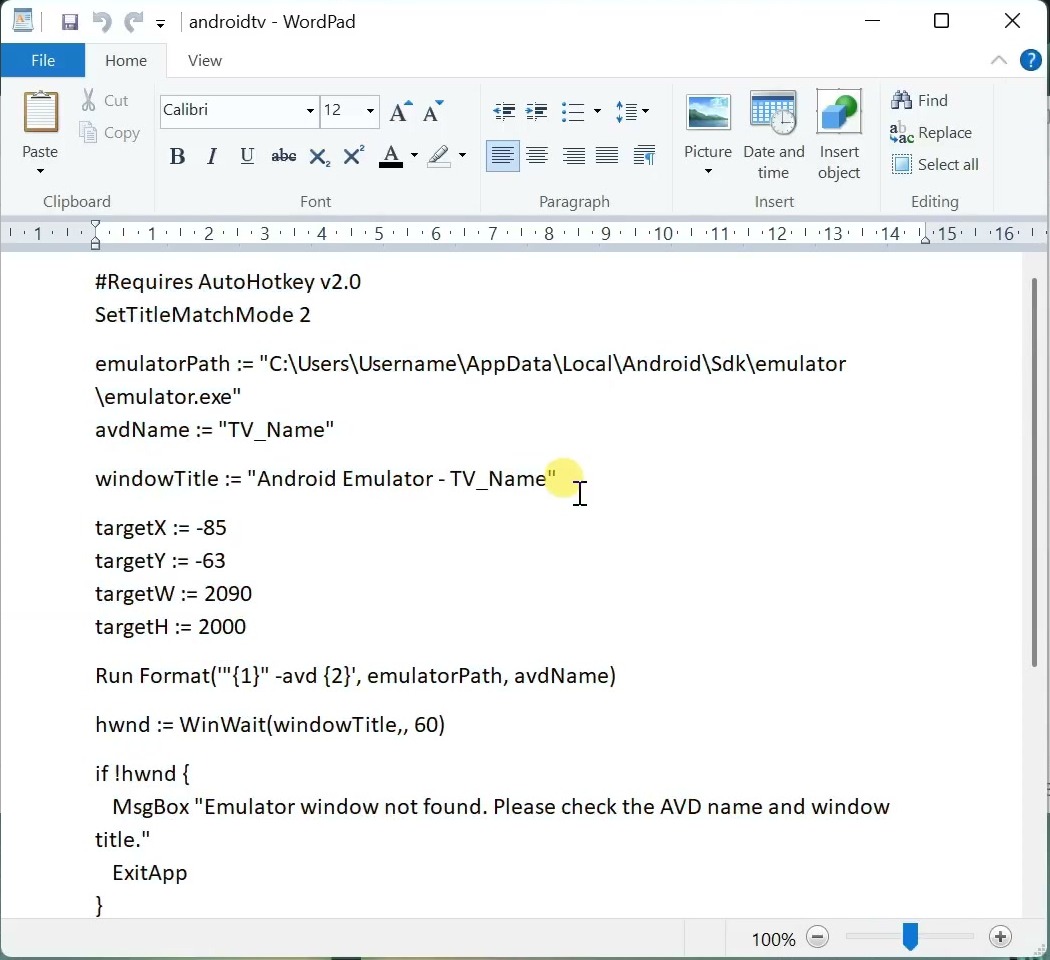1050x960 pixels.
Task: Expand the Paste options arrow
Action: [40, 171]
